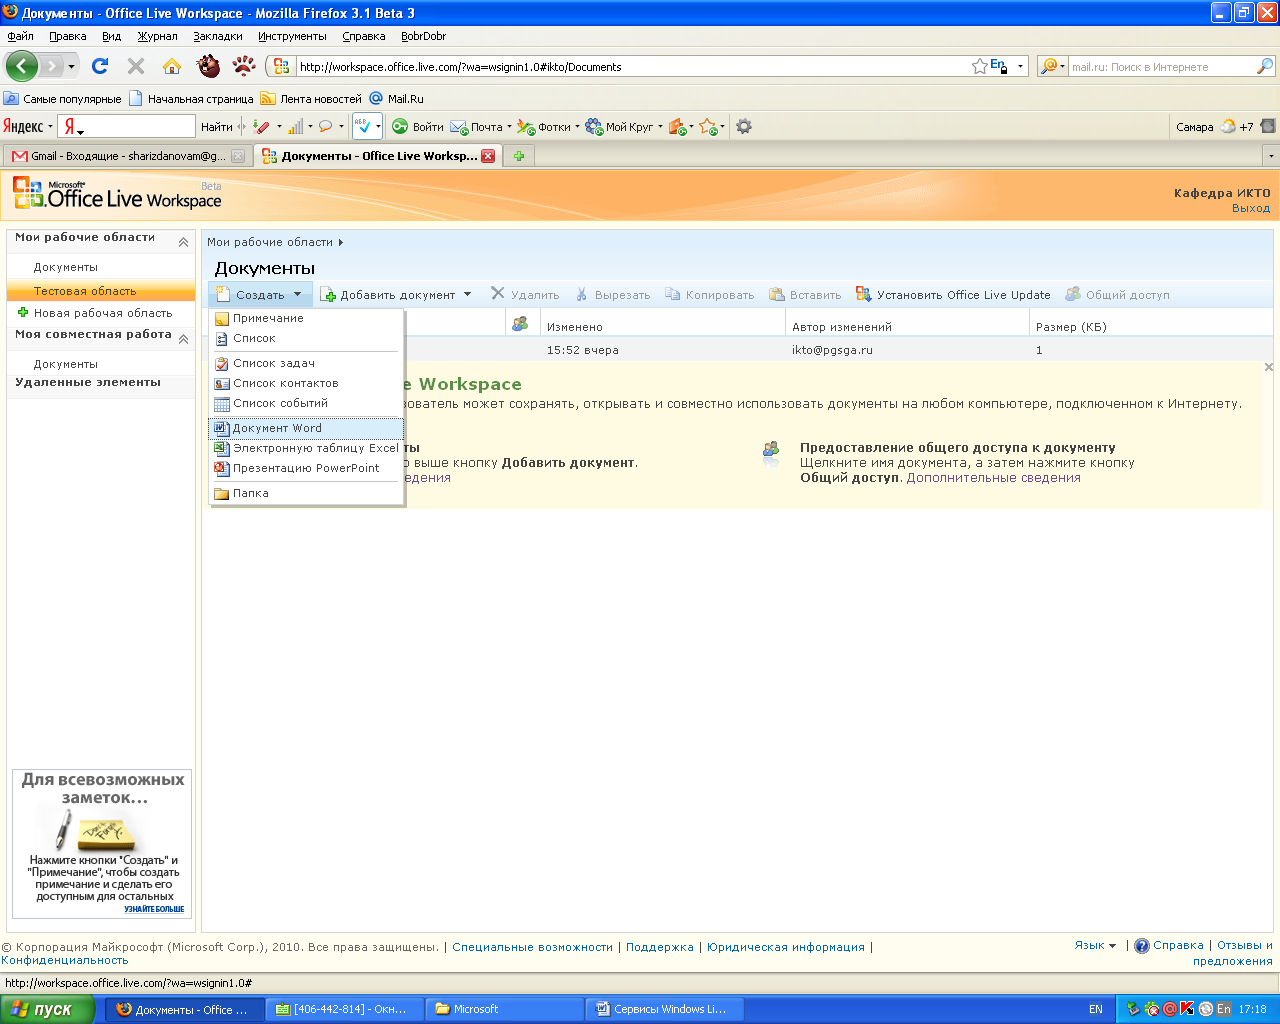Open the BobrDobr menu
1280x1024 pixels.
click(423, 36)
